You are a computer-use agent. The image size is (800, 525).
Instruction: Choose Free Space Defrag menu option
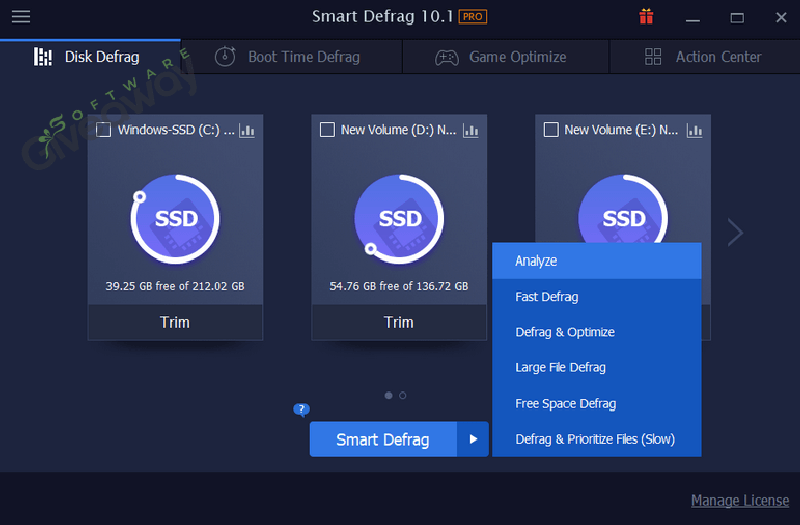[x=596, y=404]
